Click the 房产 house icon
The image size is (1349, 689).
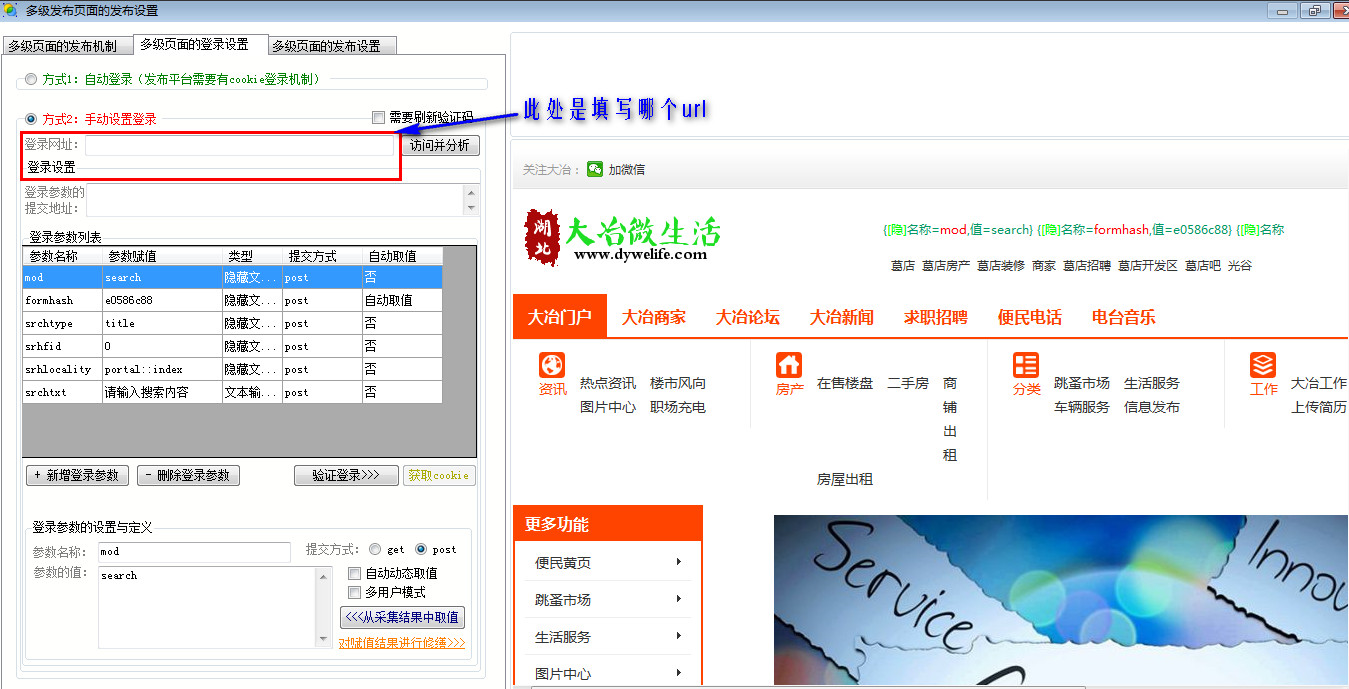pyautogui.click(x=789, y=365)
